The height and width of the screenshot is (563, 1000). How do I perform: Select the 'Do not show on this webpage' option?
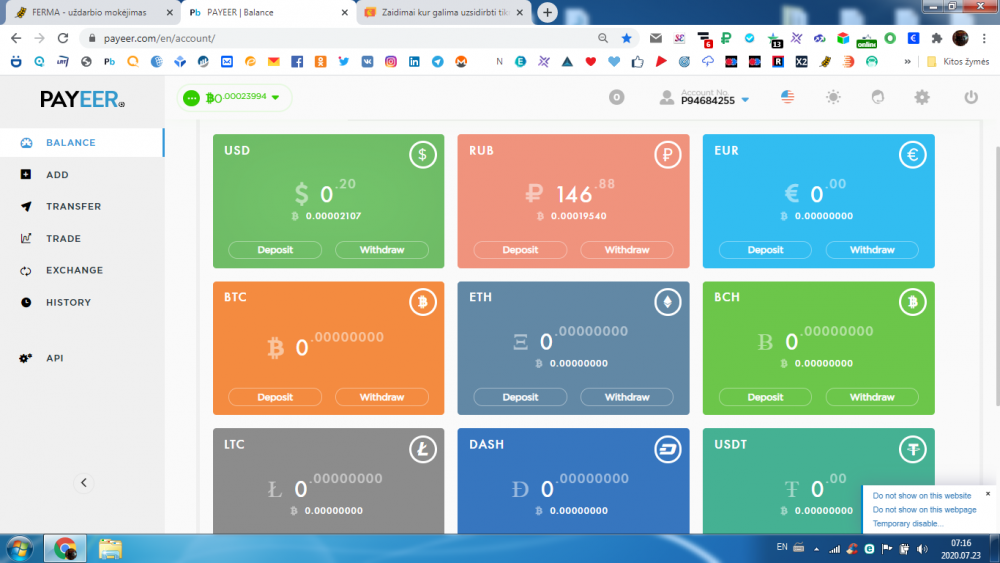click(924, 509)
